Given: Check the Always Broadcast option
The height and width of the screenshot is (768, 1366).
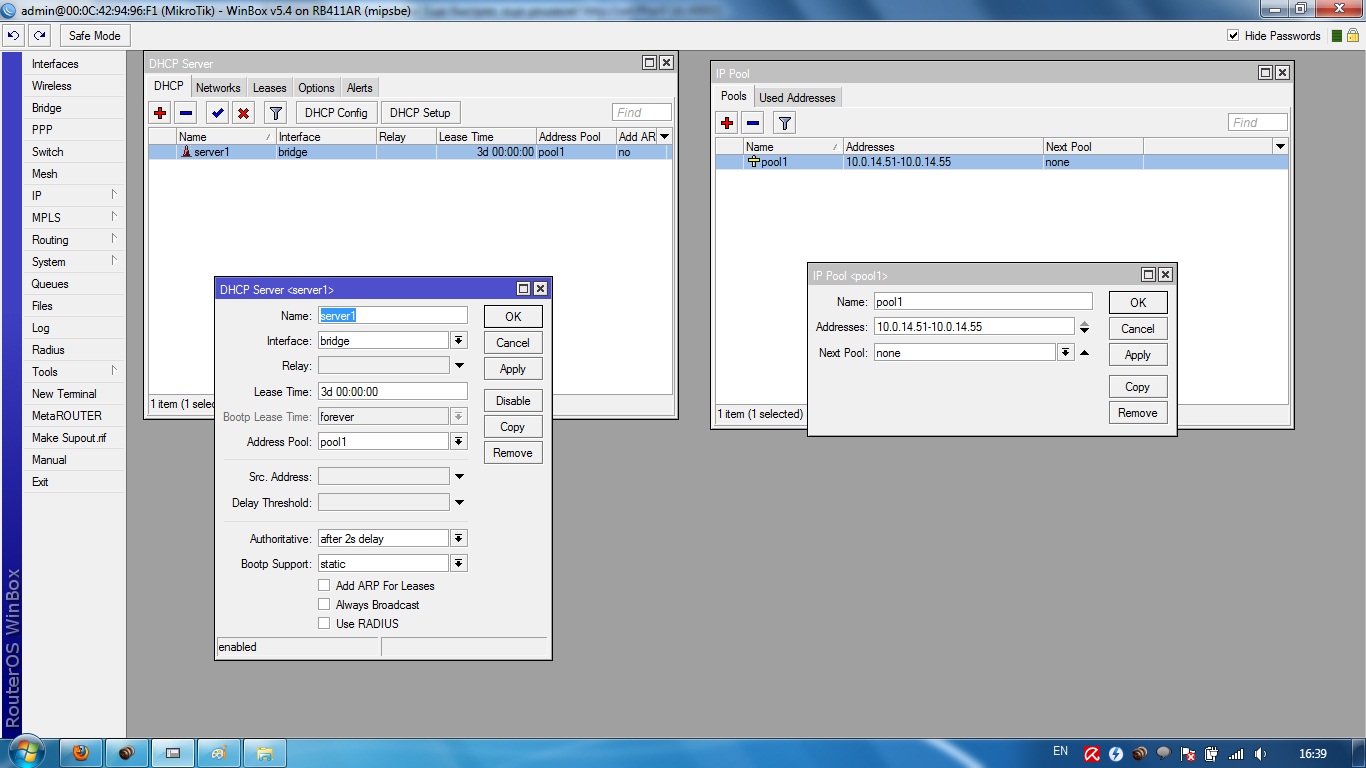Looking at the screenshot, I should (324, 605).
